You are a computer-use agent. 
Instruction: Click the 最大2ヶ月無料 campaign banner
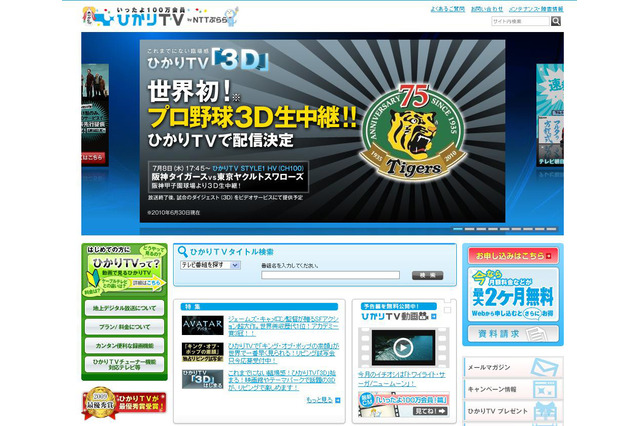(513, 295)
